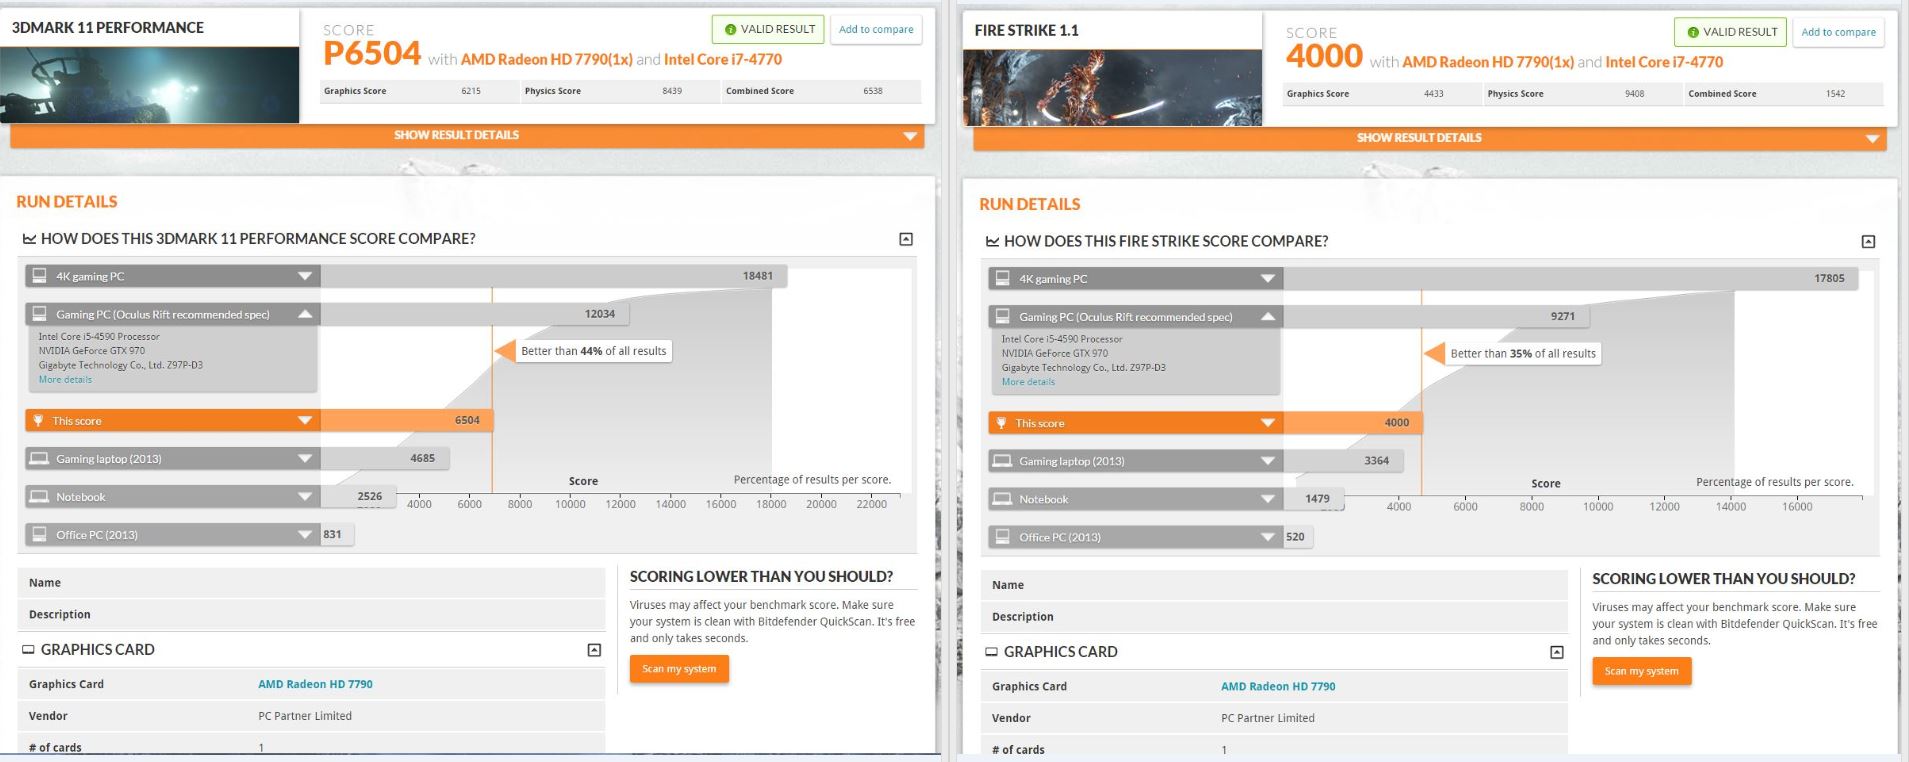This screenshot has height=762, width=1909.
Task: Open More details link under 12034 Gaming PC
Action: (65, 380)
